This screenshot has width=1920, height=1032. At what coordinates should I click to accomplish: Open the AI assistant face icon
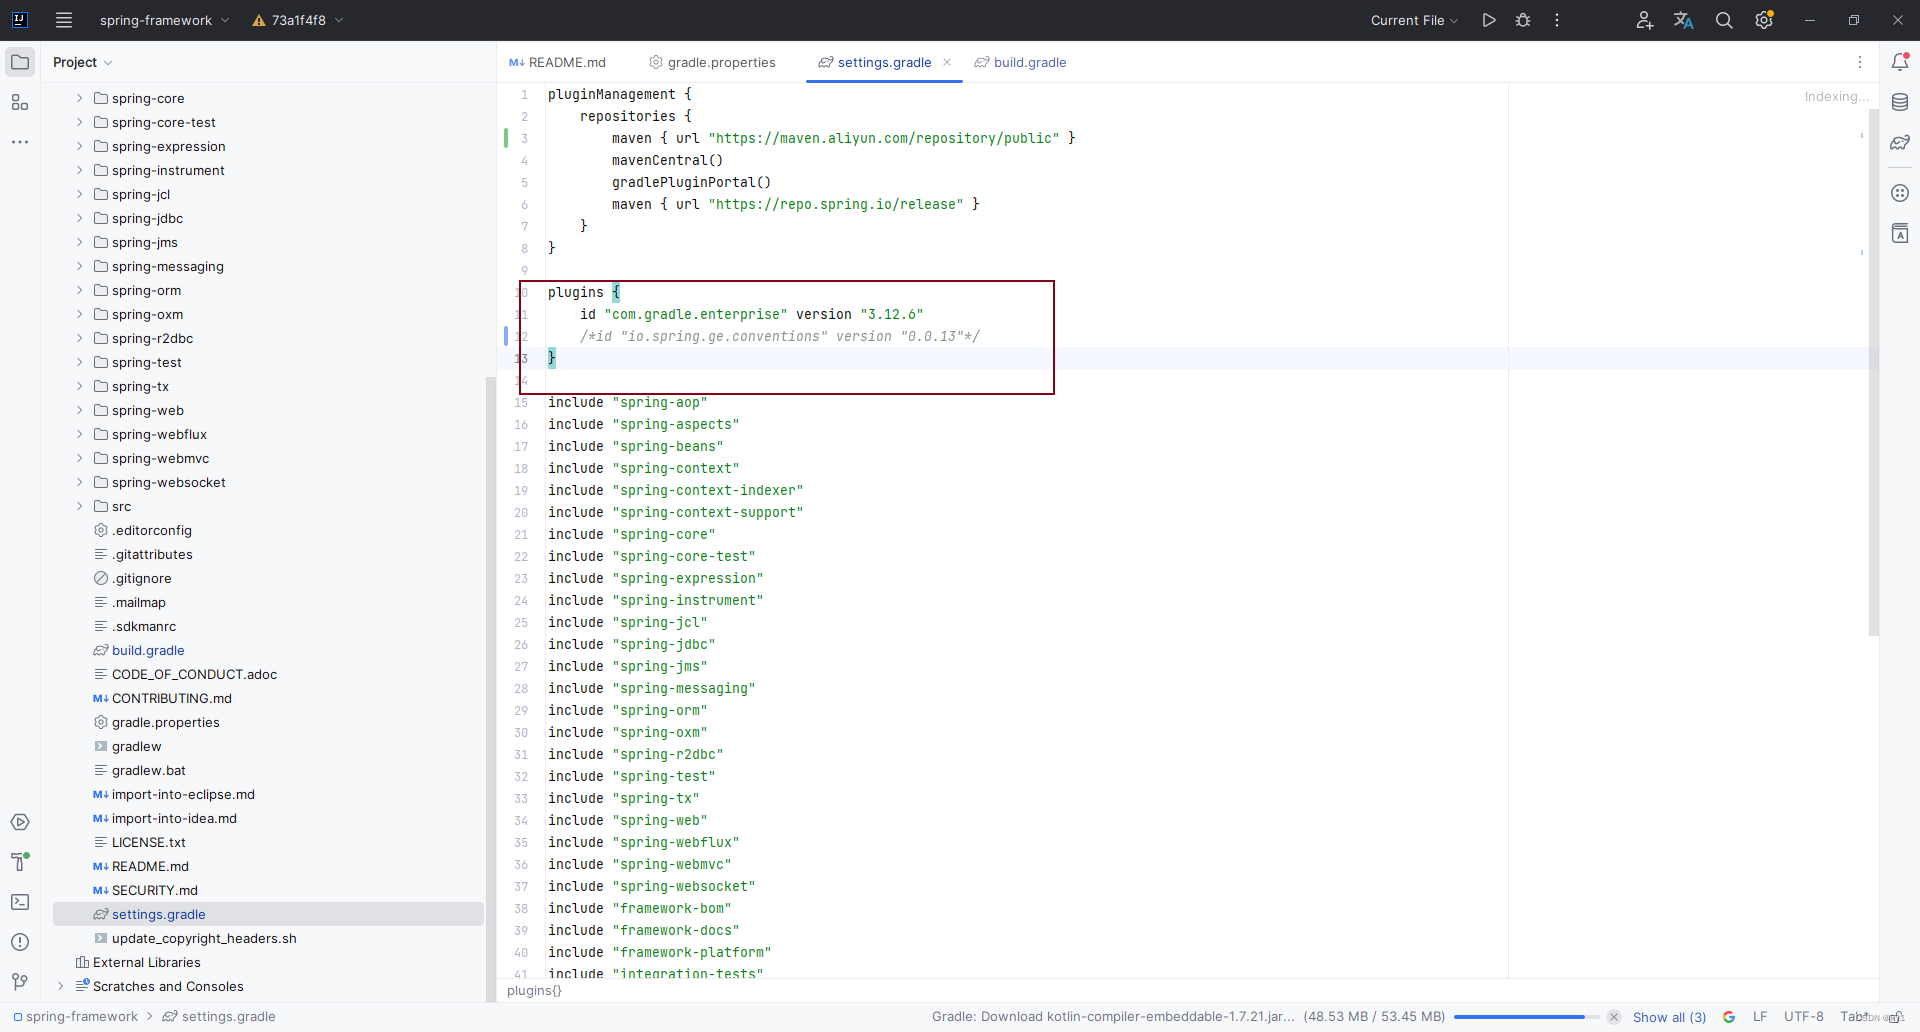1900,193
